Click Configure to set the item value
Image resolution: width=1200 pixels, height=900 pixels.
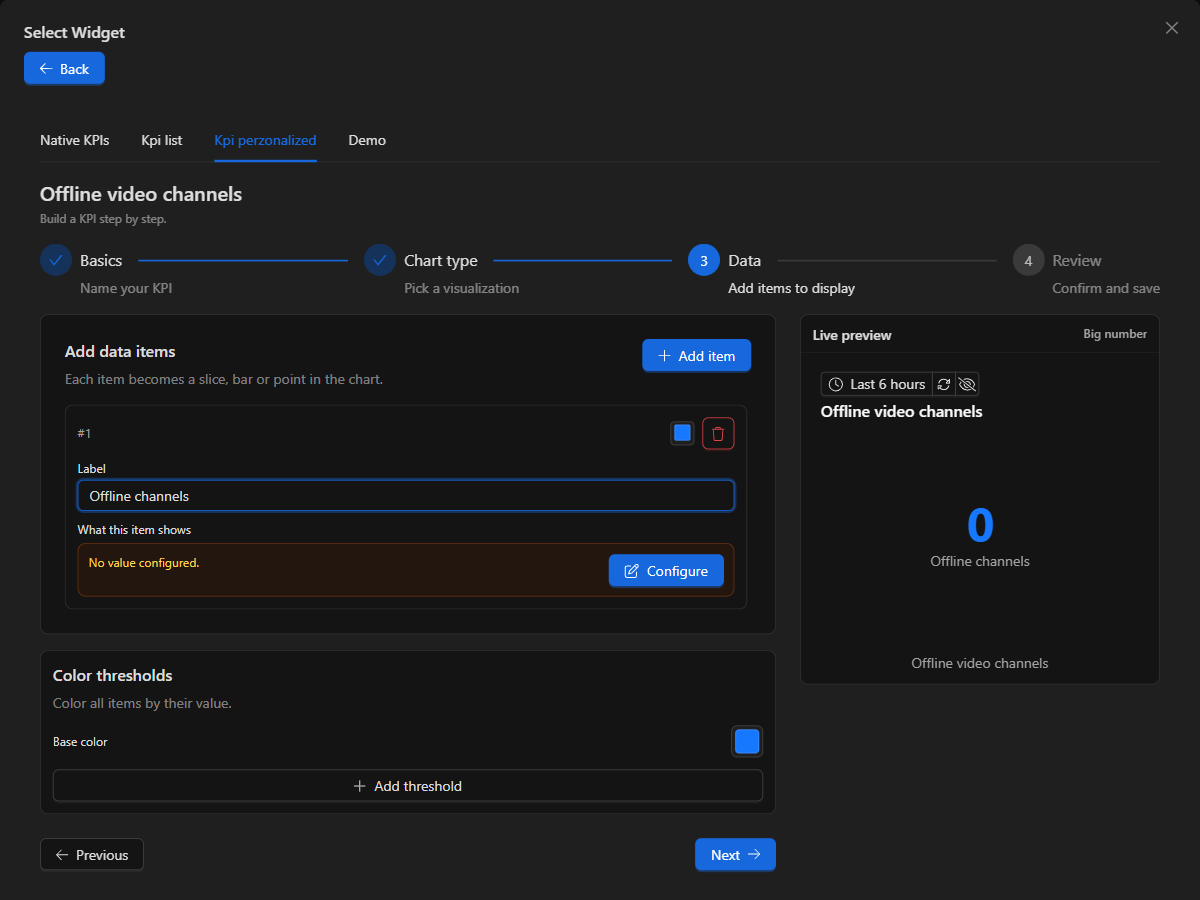[666, 571]
